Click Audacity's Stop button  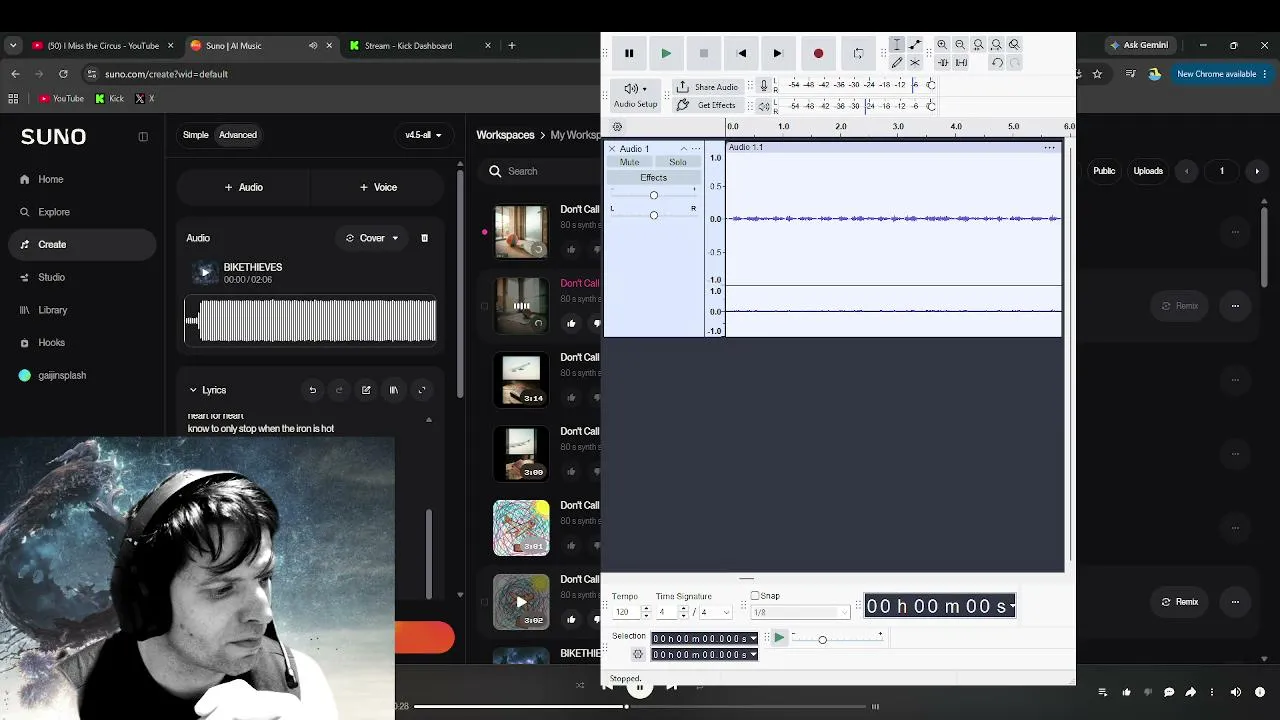(703, 53)
